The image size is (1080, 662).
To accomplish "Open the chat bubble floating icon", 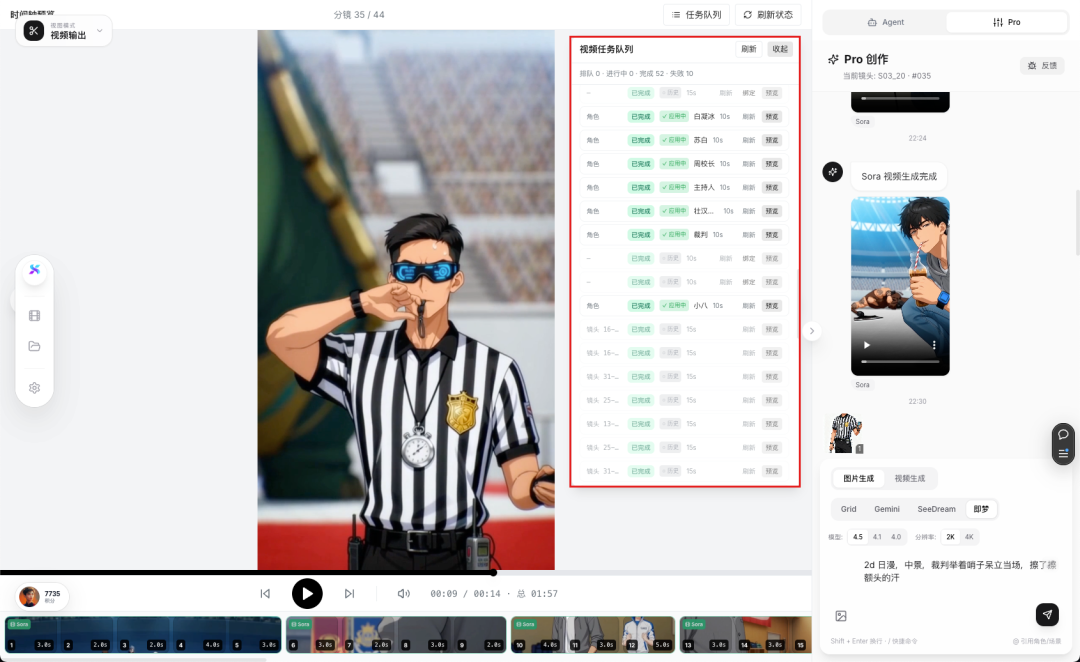I will pos(1064,434).
